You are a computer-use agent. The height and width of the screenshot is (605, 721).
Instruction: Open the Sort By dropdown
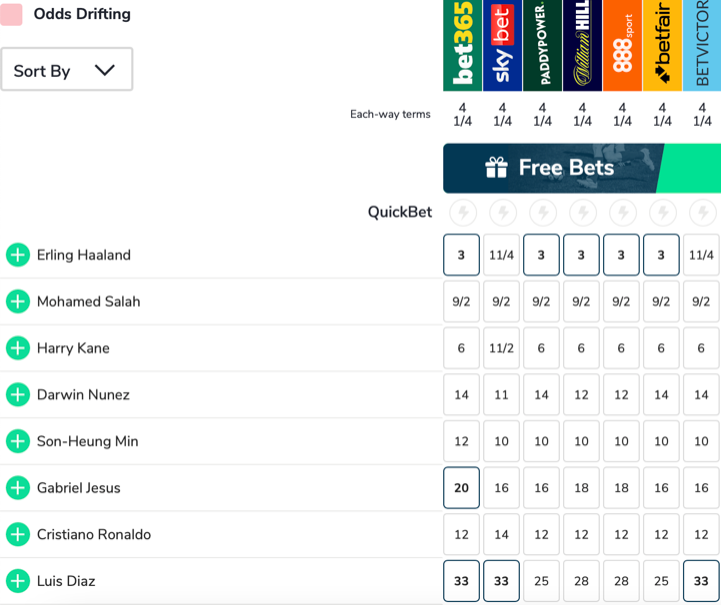coord(66,70)
